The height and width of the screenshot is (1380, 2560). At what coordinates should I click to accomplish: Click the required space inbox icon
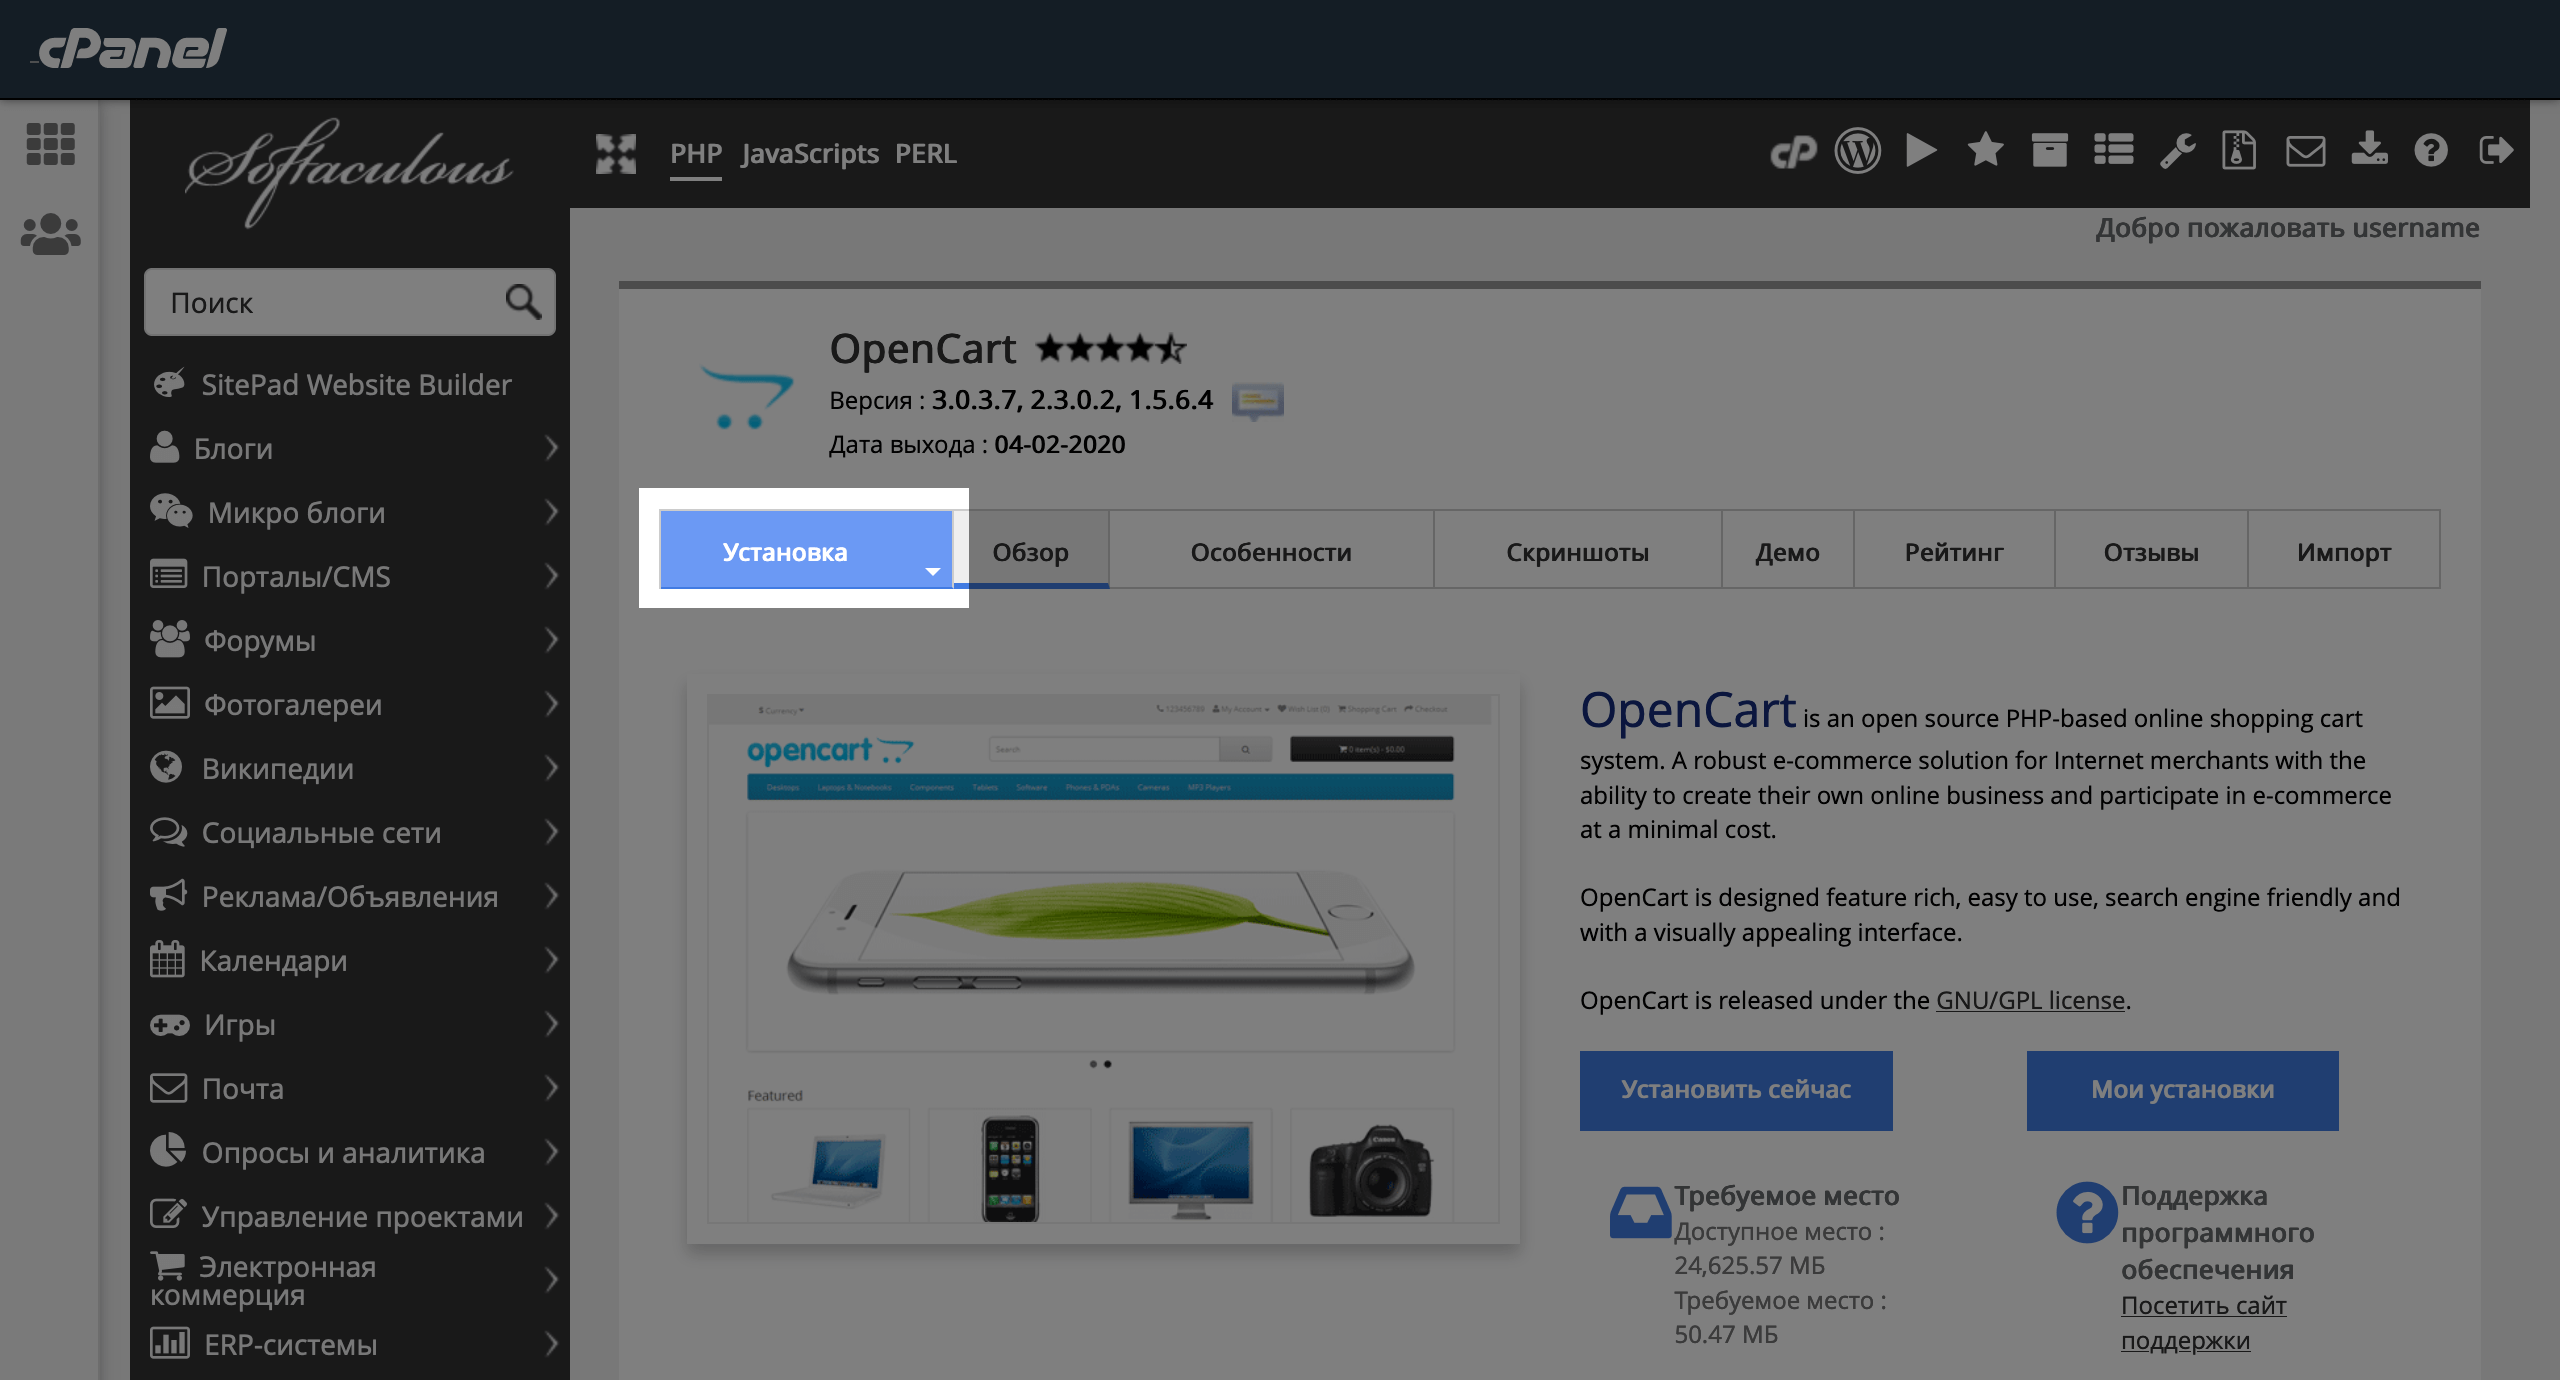coord(1640,1212)
